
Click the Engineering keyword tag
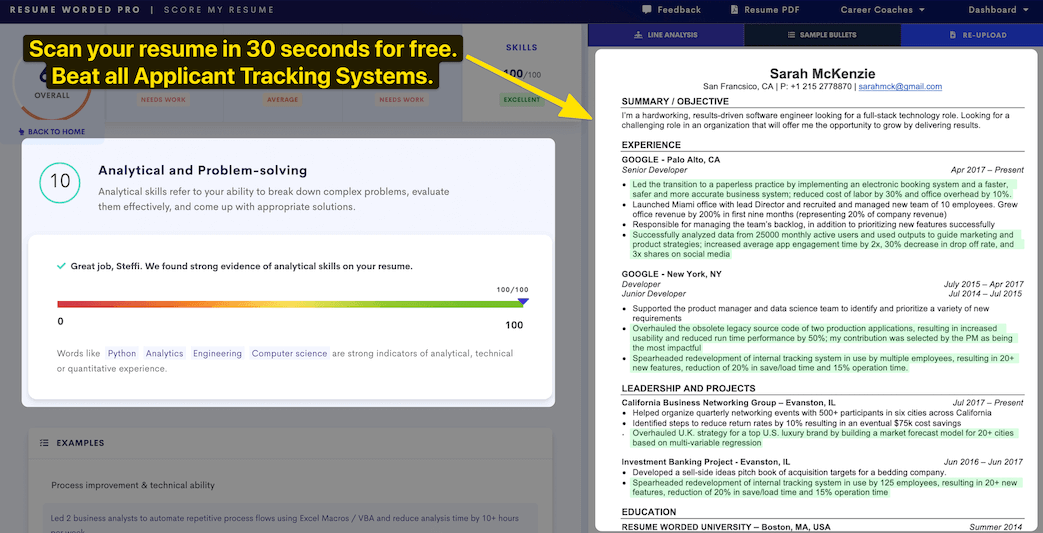(218, 353)
